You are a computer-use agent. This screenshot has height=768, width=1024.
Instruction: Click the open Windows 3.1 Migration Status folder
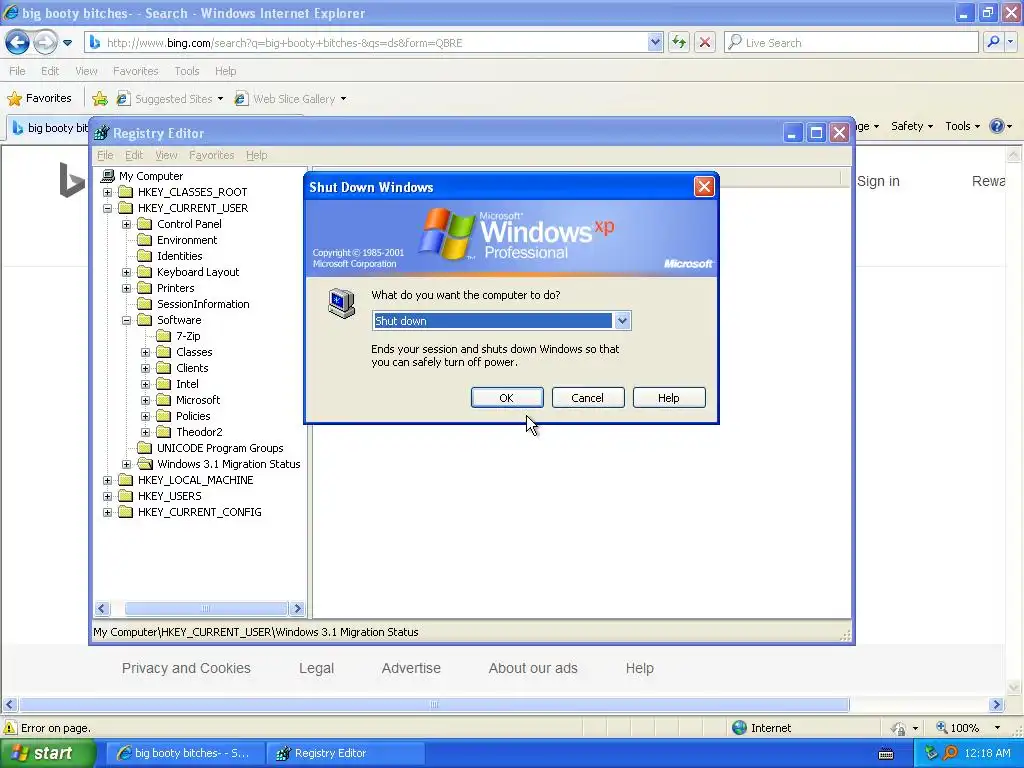point(145,464)
